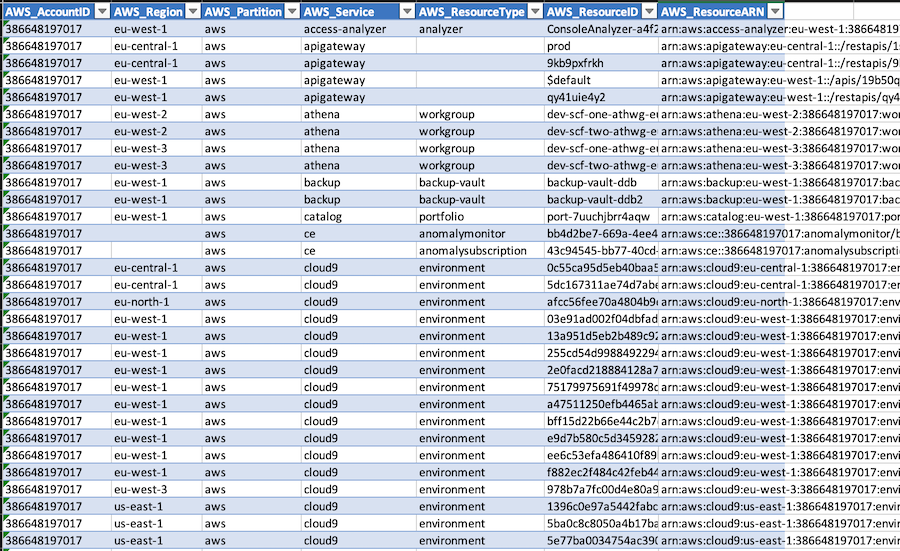Click the access-analyzer service cell

point(358,29)
